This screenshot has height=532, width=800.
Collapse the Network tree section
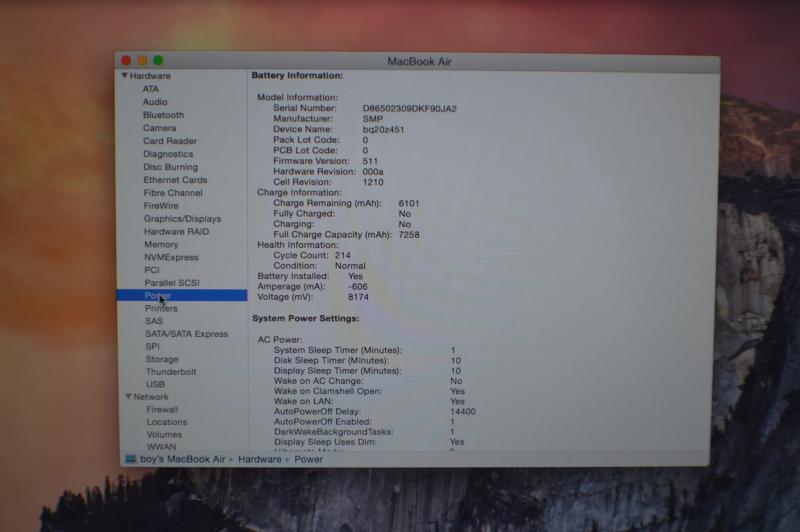129,396
